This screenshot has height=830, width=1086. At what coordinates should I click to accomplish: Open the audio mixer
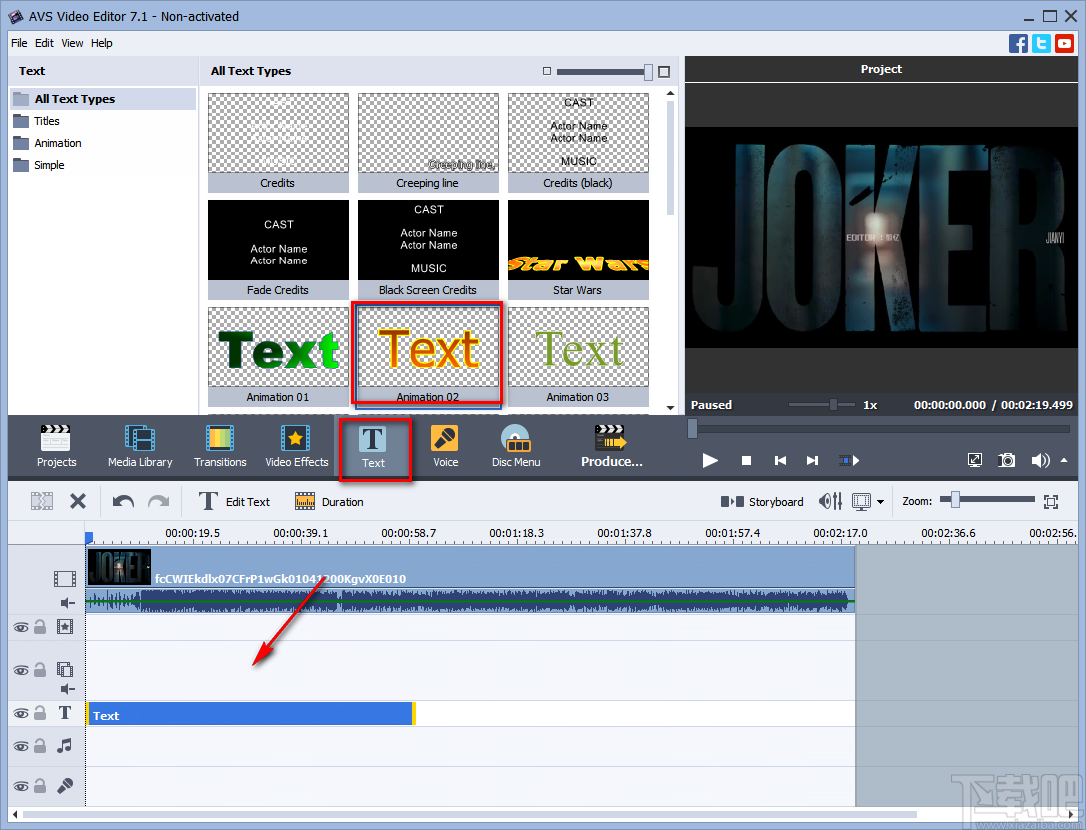830,501
